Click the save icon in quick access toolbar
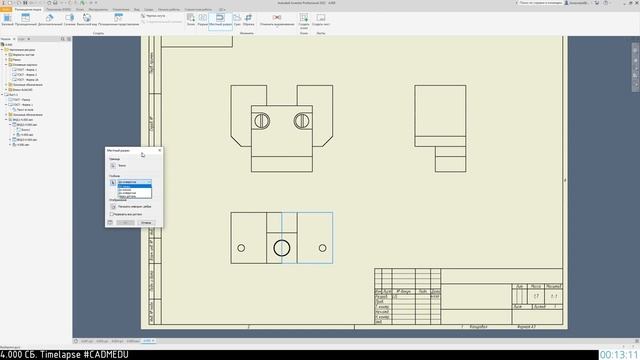Viewport: 640px width, 360px height. (x=25, y=3)
